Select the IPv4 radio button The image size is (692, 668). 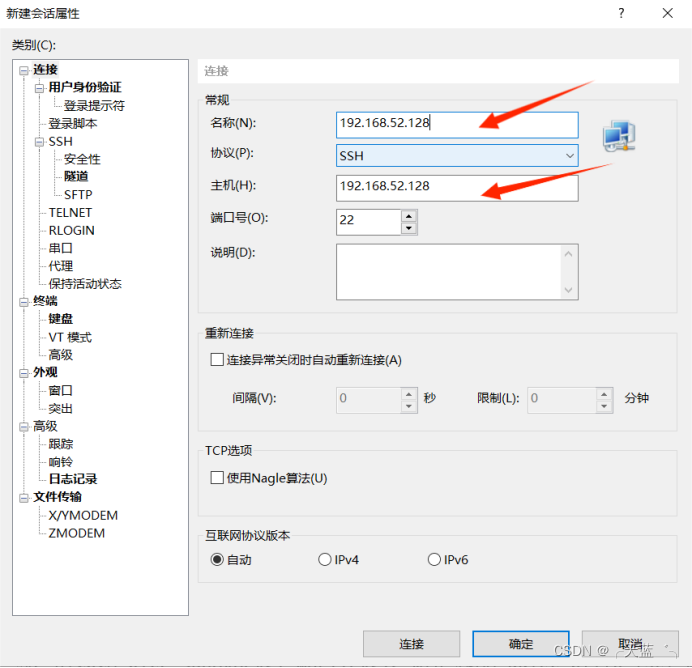pos(324,559)
